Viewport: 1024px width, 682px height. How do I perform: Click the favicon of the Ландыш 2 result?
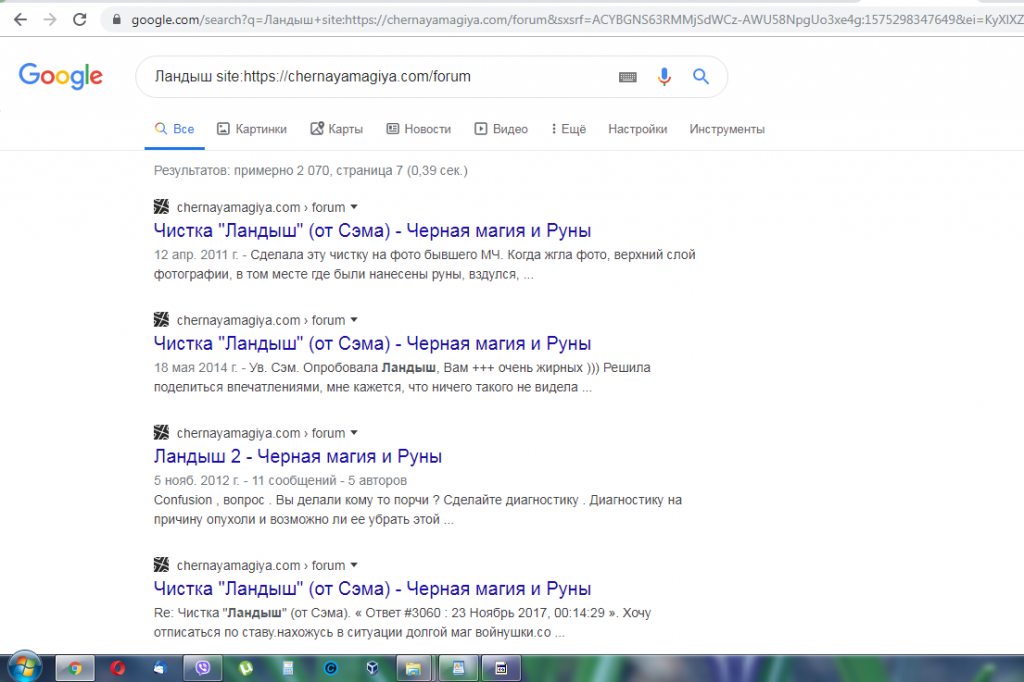[161, 432]
